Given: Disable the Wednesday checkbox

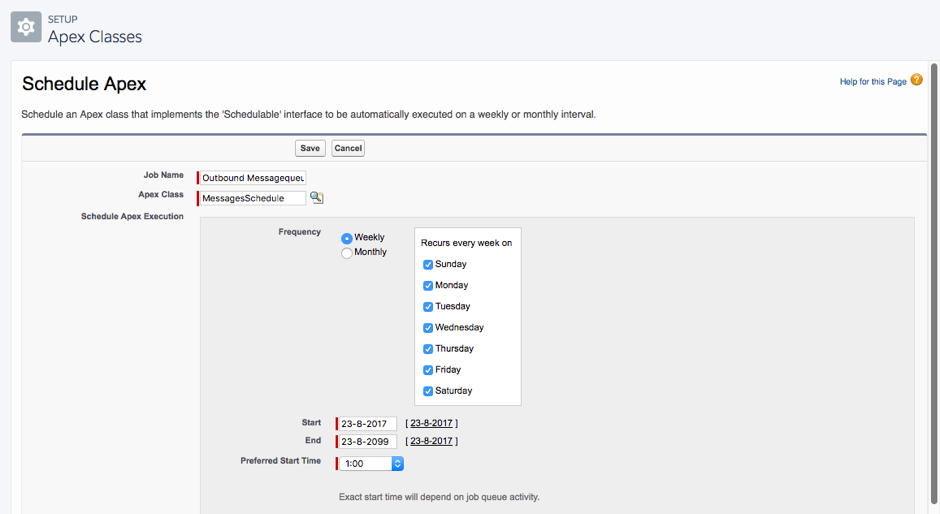Looking at the screenshot, I should [x=428, y=328].
